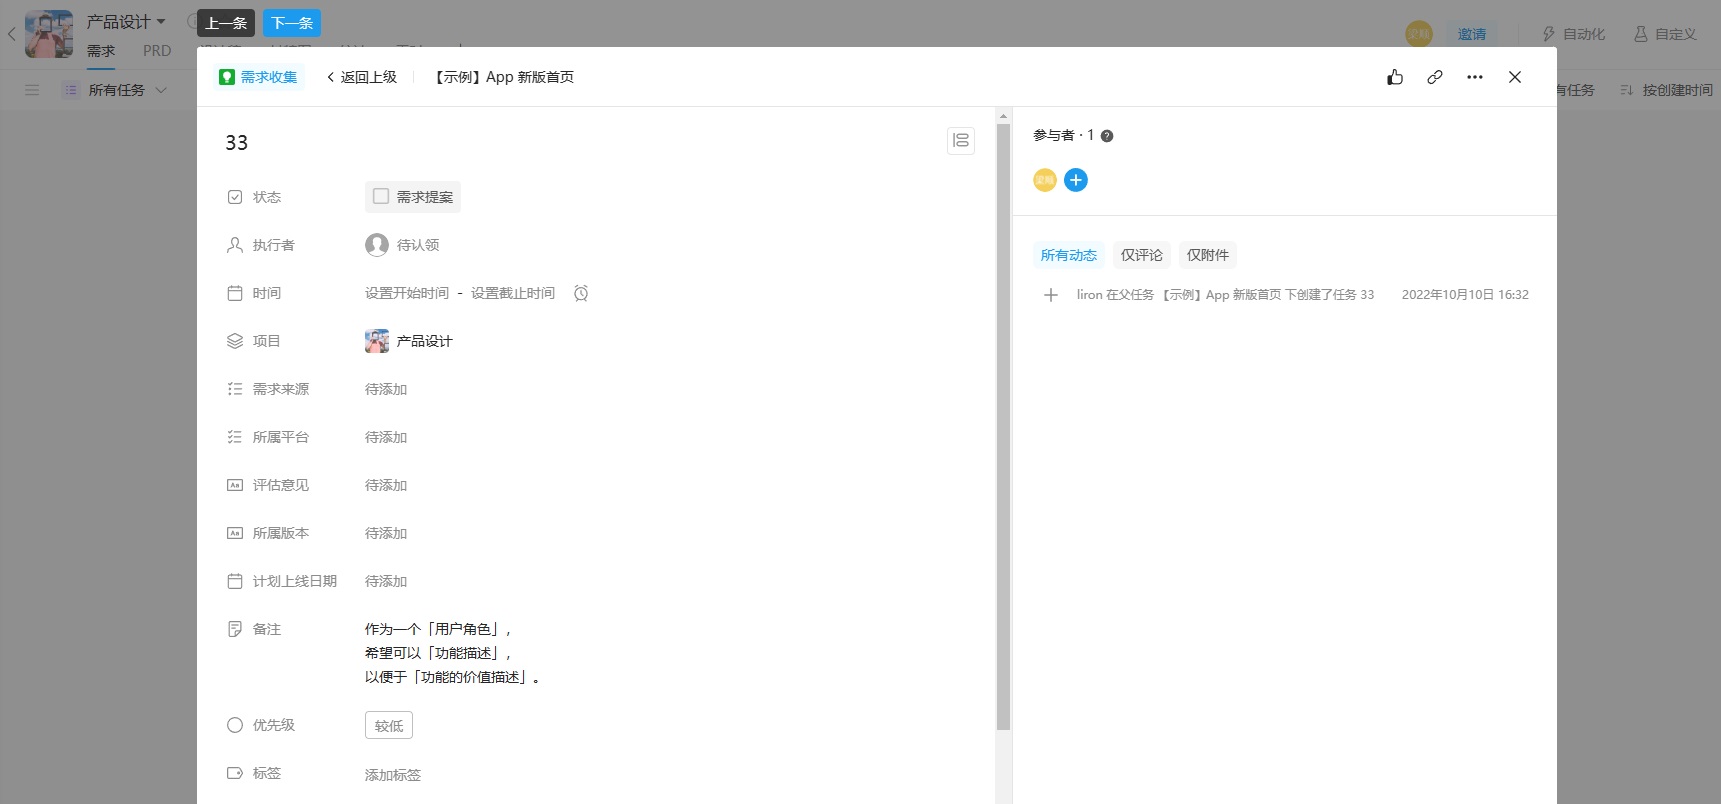Viewport: 1721px width, 804px height.
Task: Switch to the PRD tab
Action: 157,51
